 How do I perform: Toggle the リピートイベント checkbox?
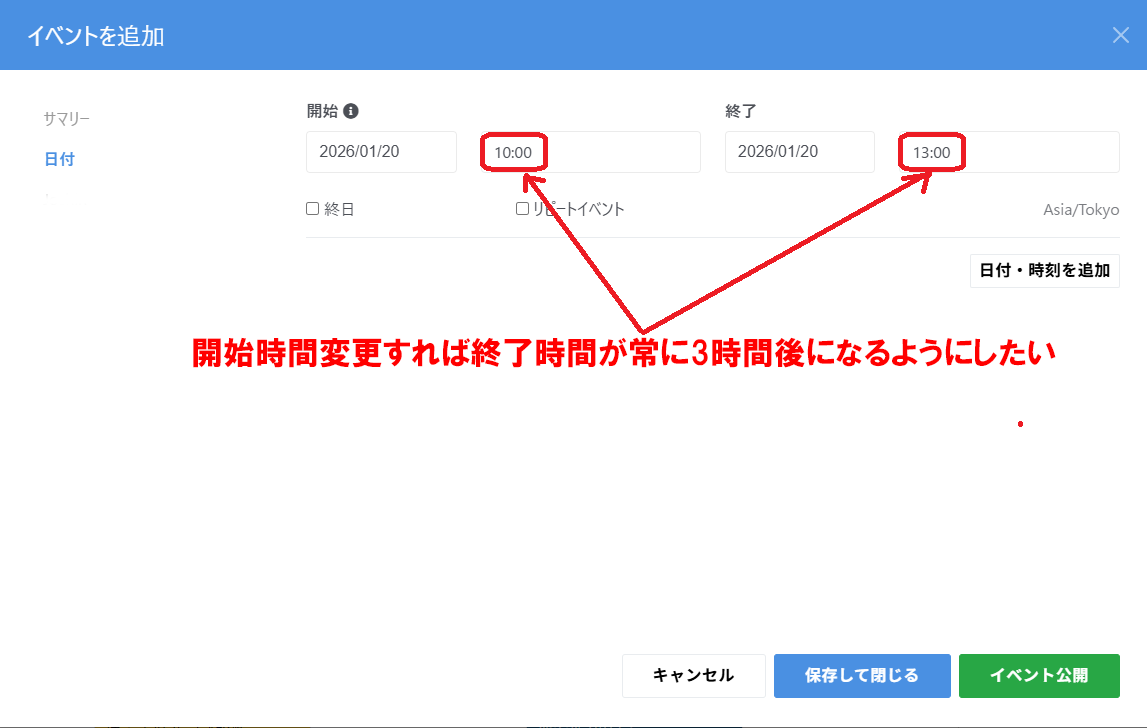point(522,209)
